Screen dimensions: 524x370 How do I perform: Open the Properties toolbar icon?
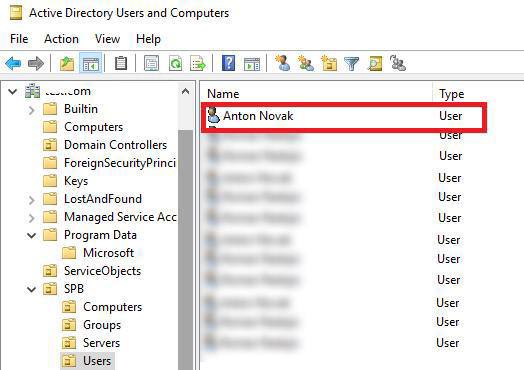click(x=151, y=63)
